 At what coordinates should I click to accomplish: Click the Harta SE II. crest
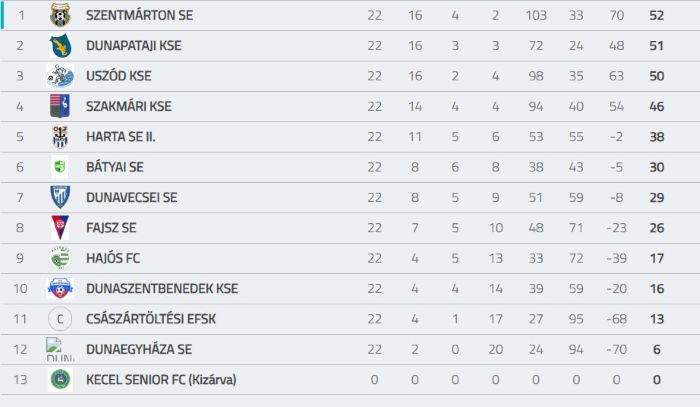[60, 137]
